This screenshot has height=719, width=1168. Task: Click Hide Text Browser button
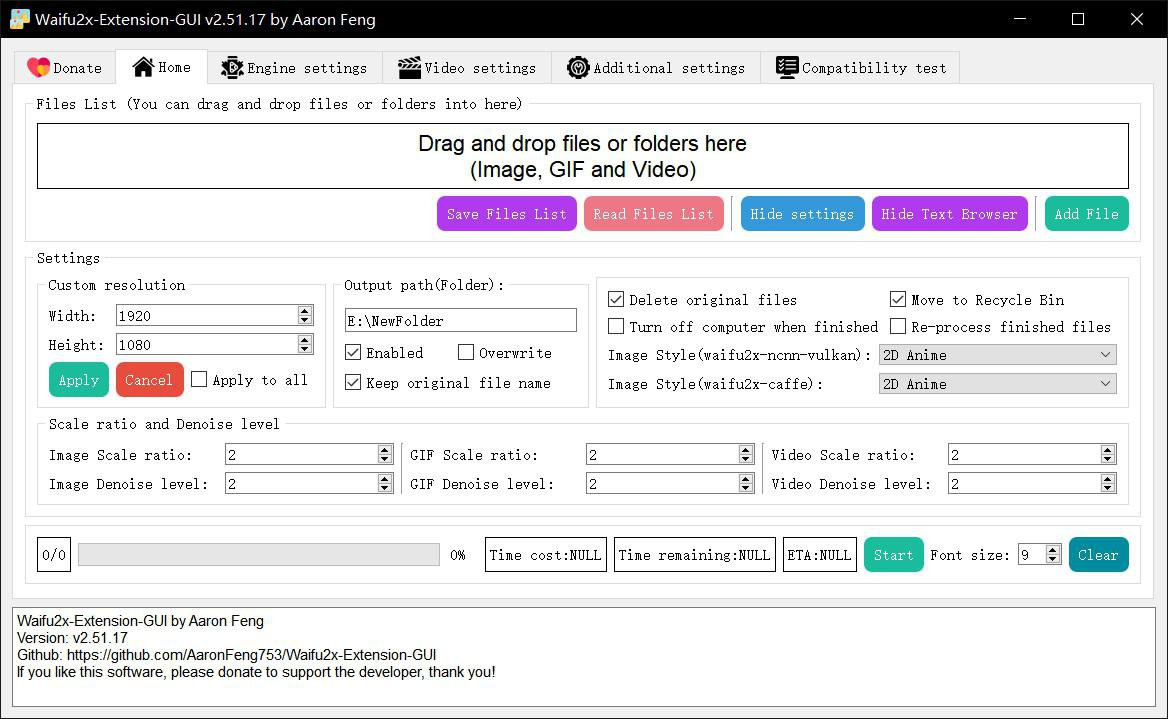coord(950,214)
